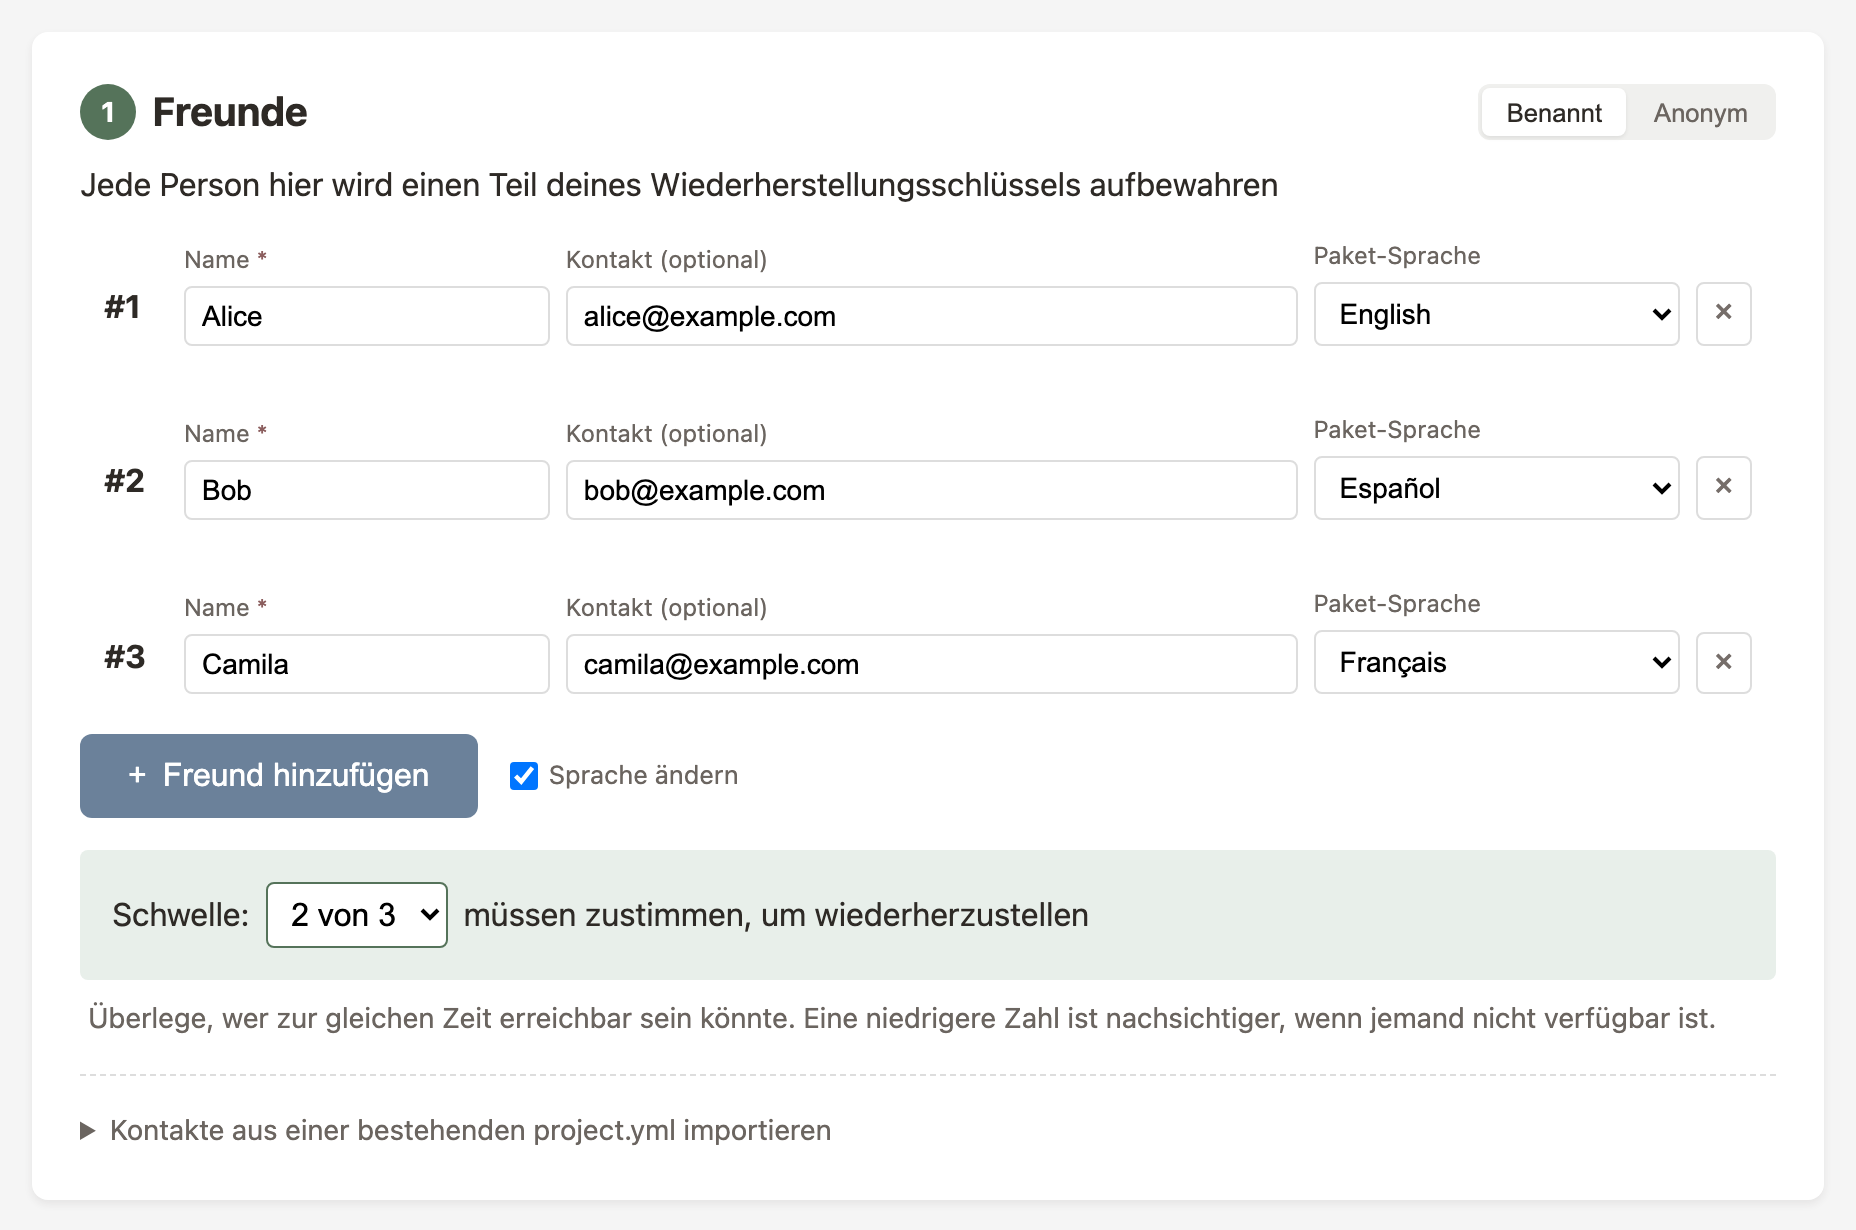Switch to the Anonym tab
The height and width of the screenshot is (1230, 1856).
1700,112
